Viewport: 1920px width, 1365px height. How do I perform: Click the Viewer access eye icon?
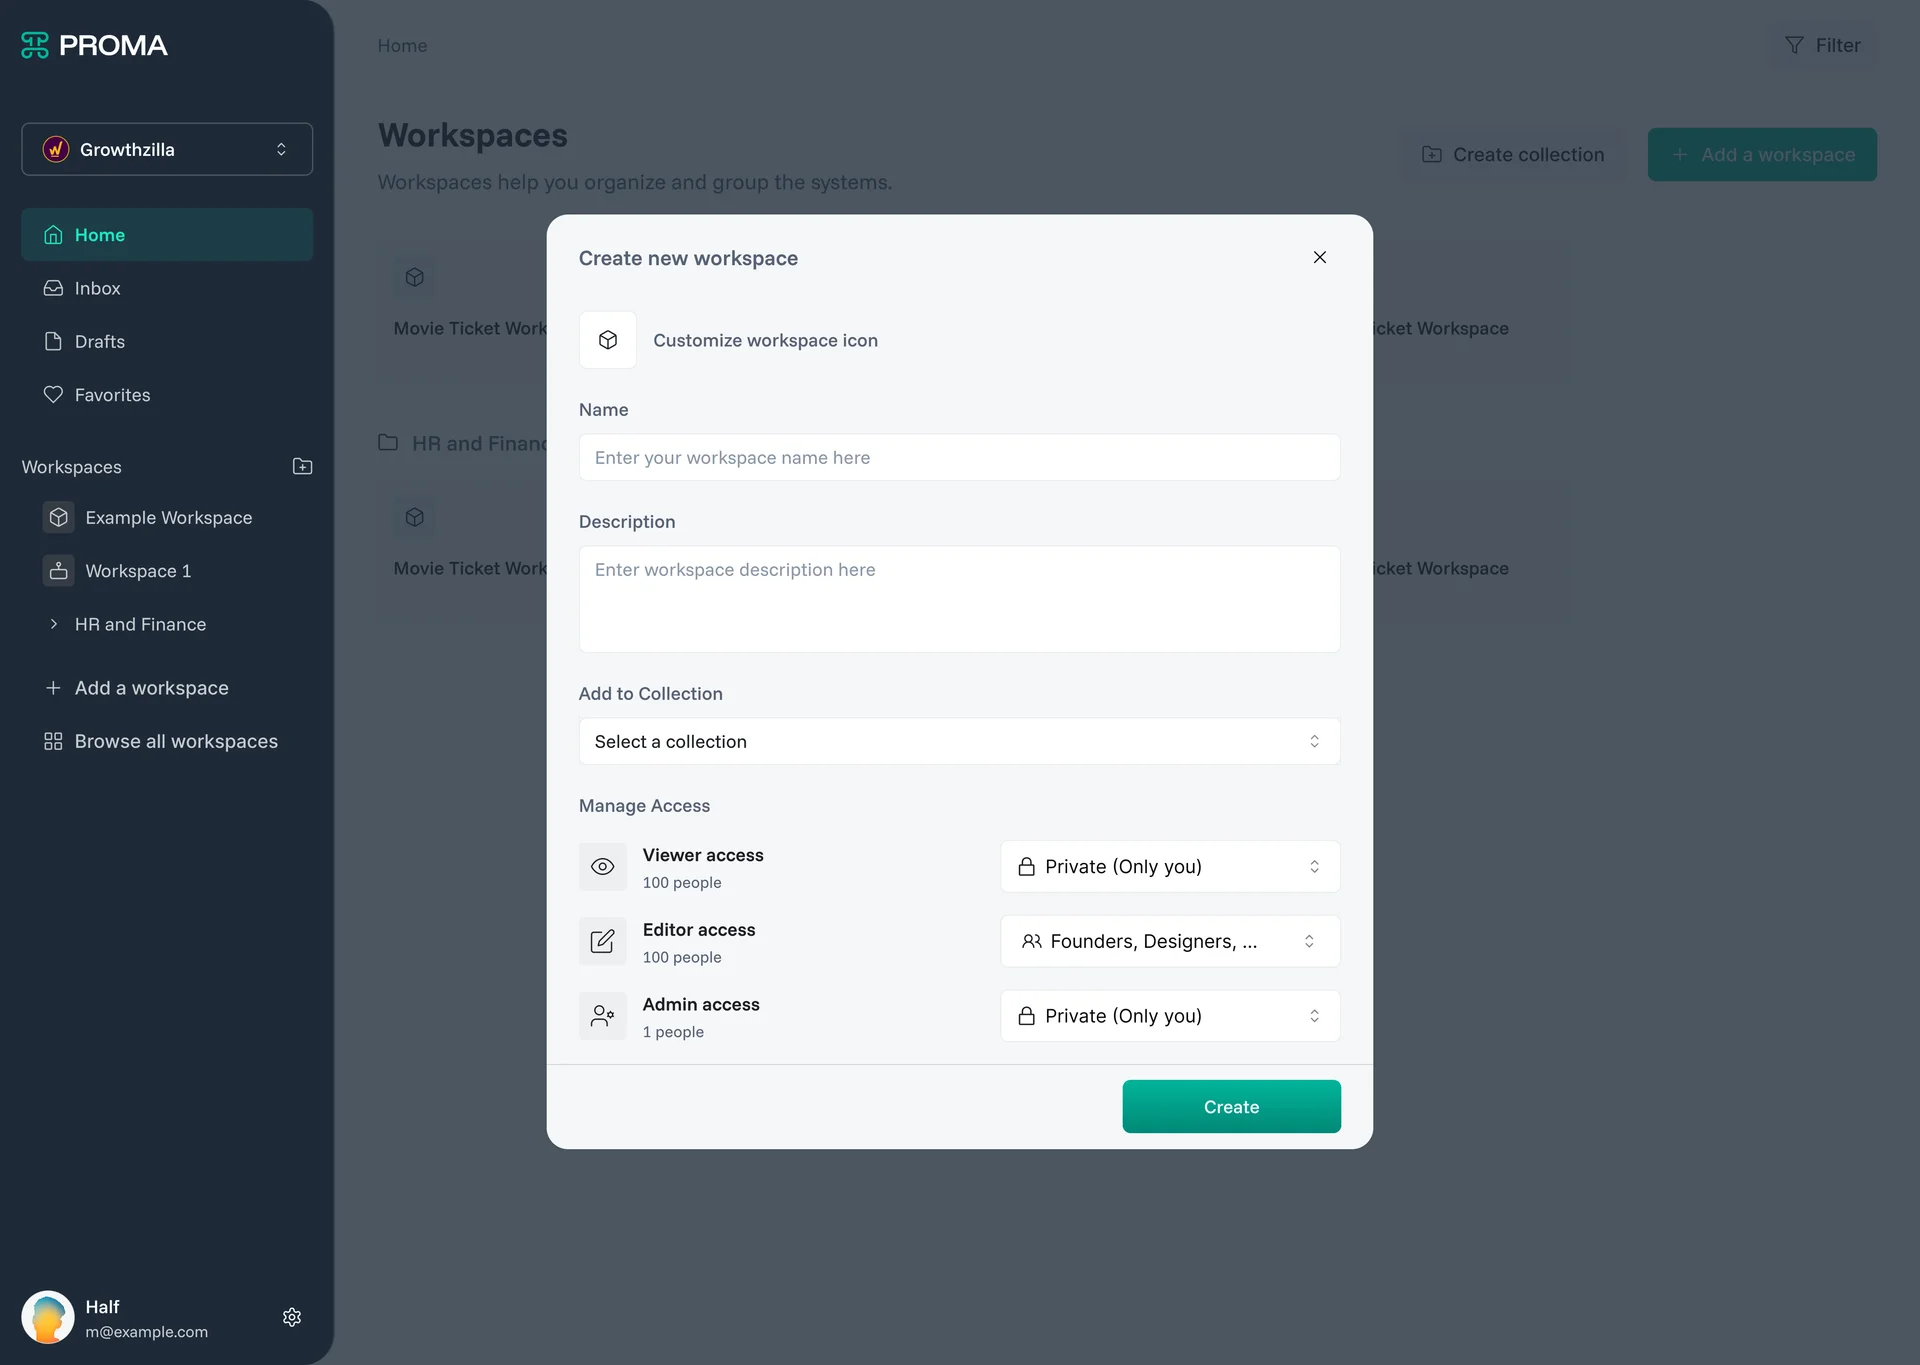pos(602,867)
